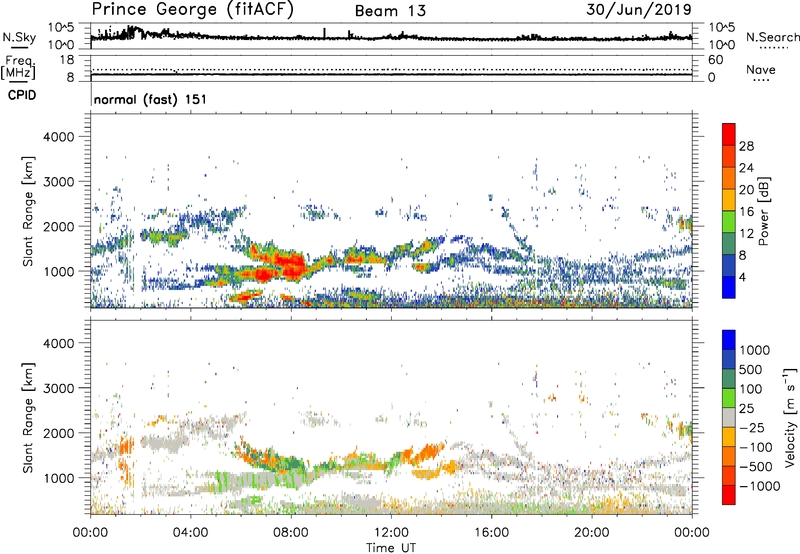
Task: Click the '1000' tick on velocity colorbar
Action: [755, 350]
